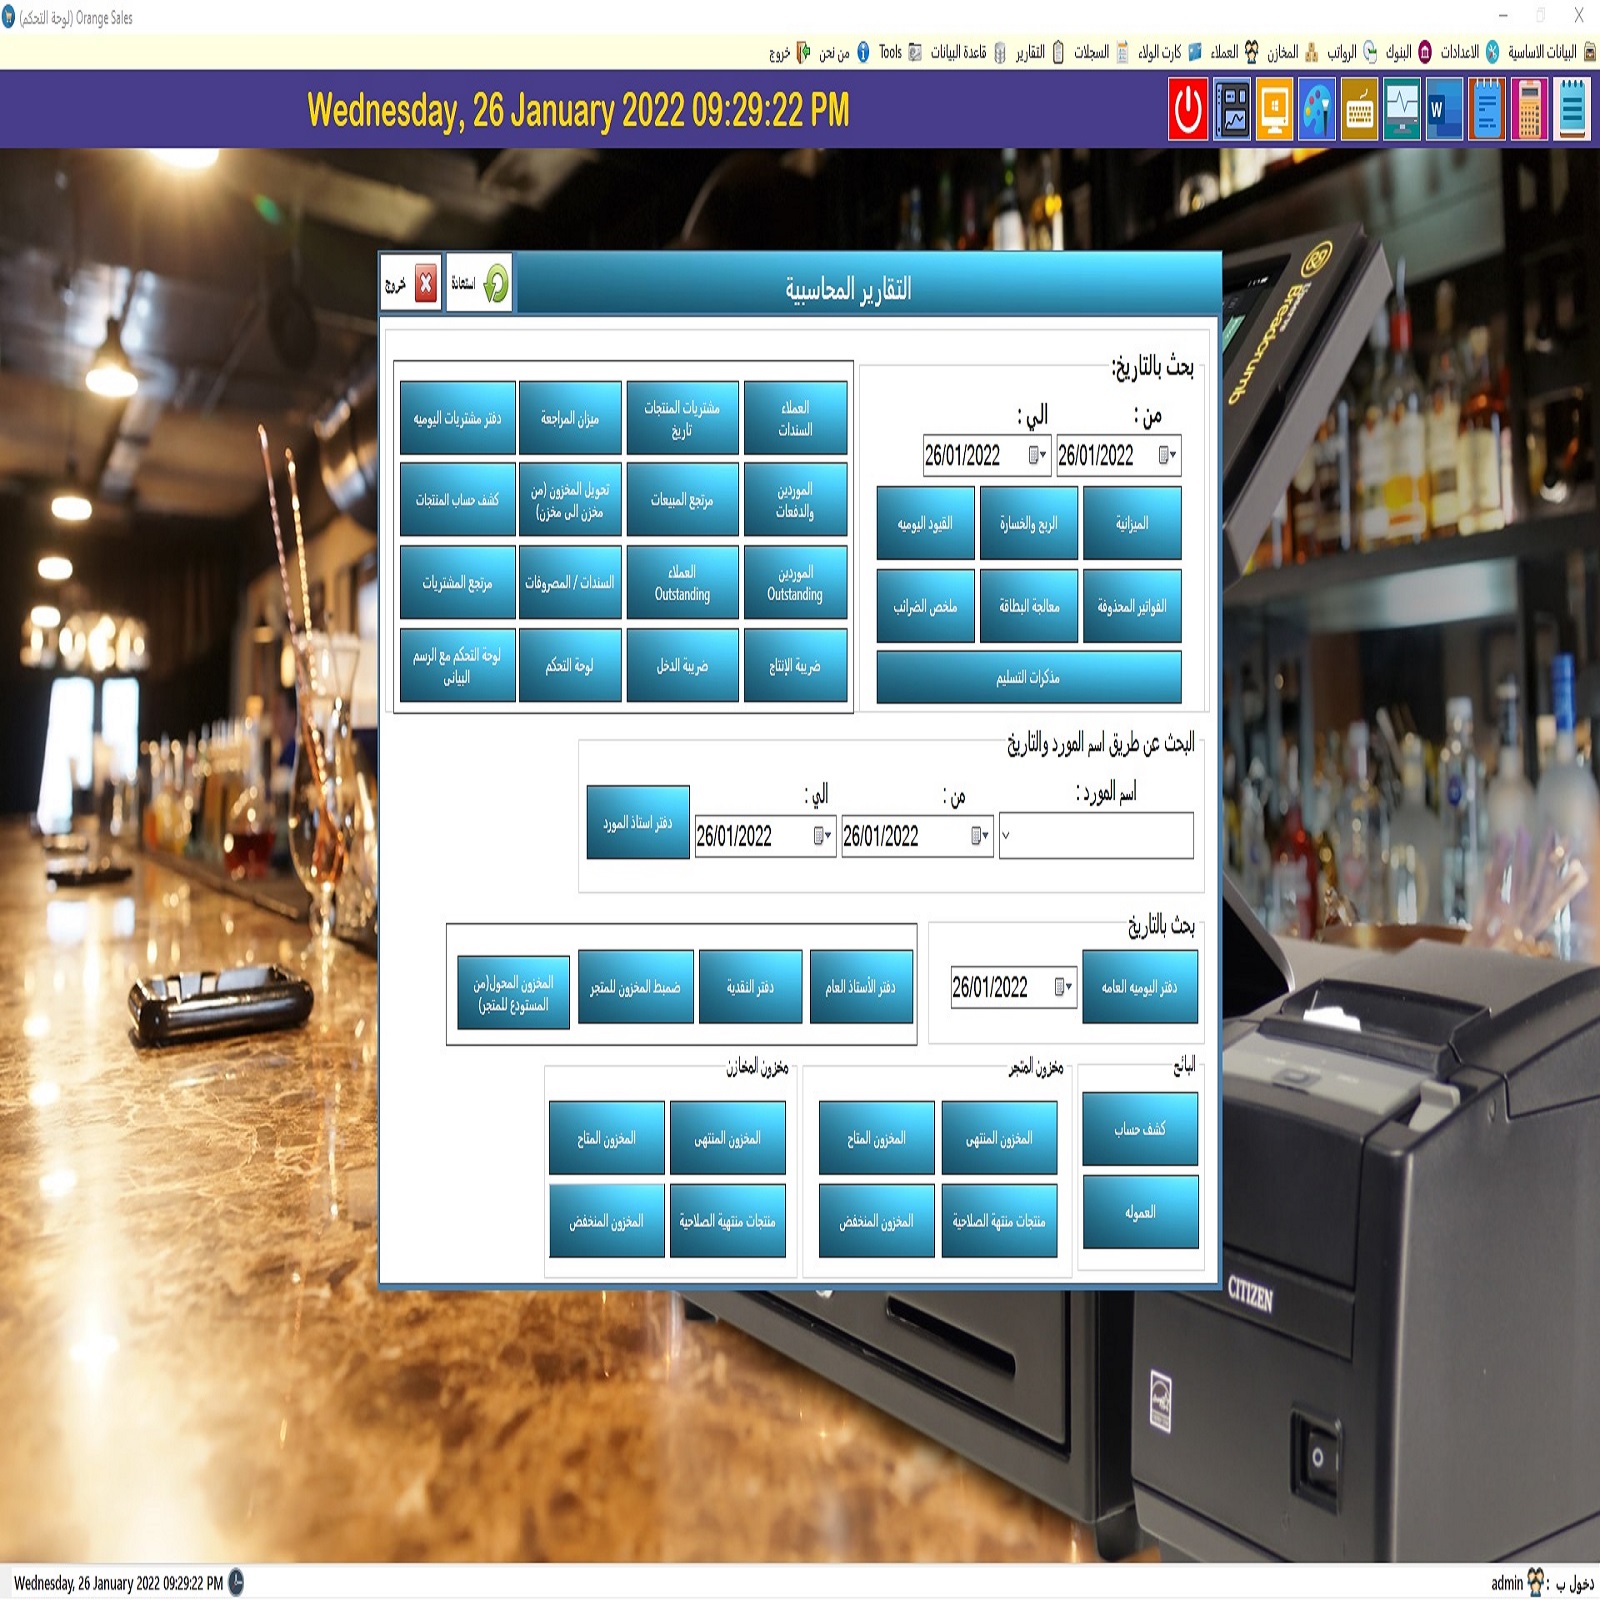The width and height of the screenshot is (1600, 1600).
Task: Click the system monitor pulse icon
Action: (x=1402, y=109)
